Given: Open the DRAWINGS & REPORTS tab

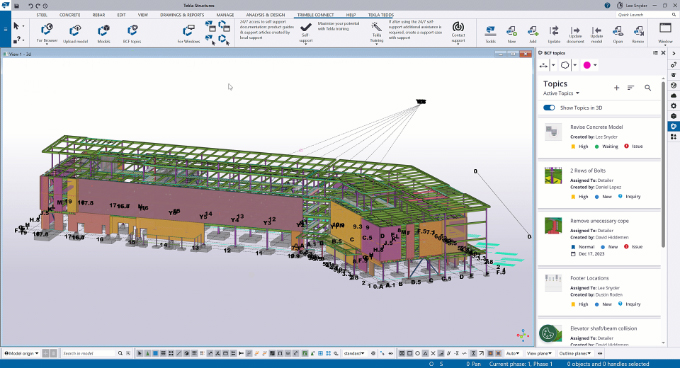Looking at the screenshot, I should (x=182, y=15).
